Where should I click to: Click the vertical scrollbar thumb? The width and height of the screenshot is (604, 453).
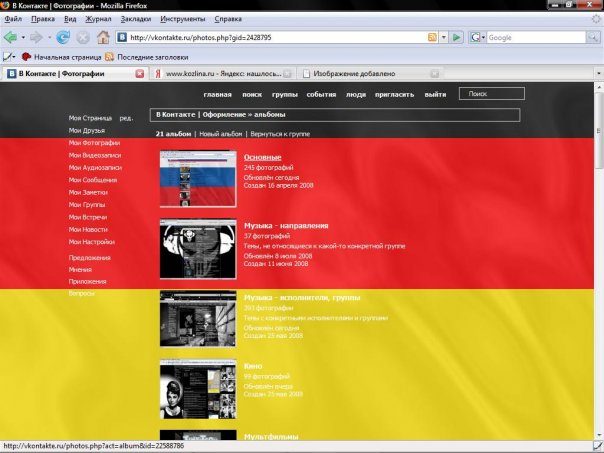[x=599, y=130]
